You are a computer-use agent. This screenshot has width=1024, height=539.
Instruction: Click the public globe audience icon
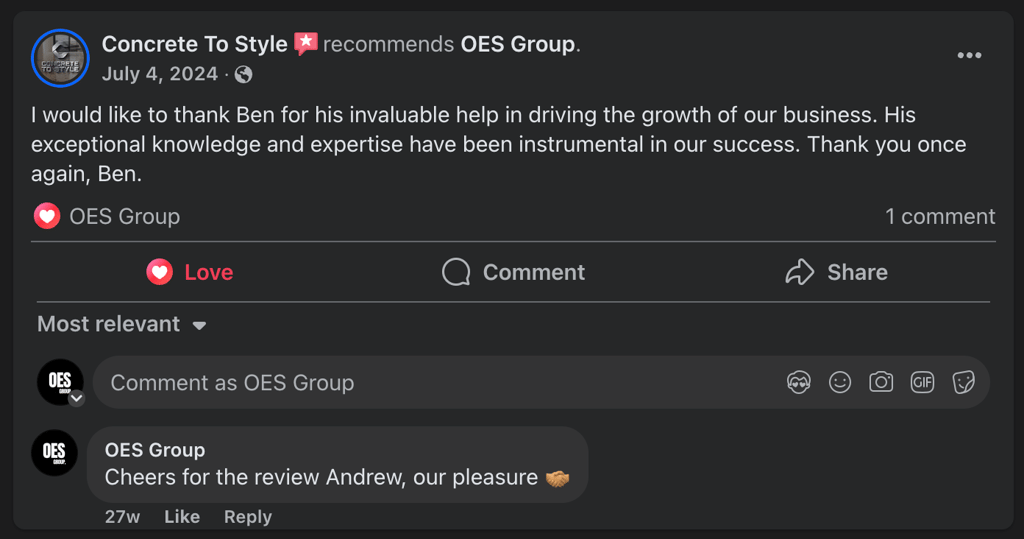tap(243, 74)
